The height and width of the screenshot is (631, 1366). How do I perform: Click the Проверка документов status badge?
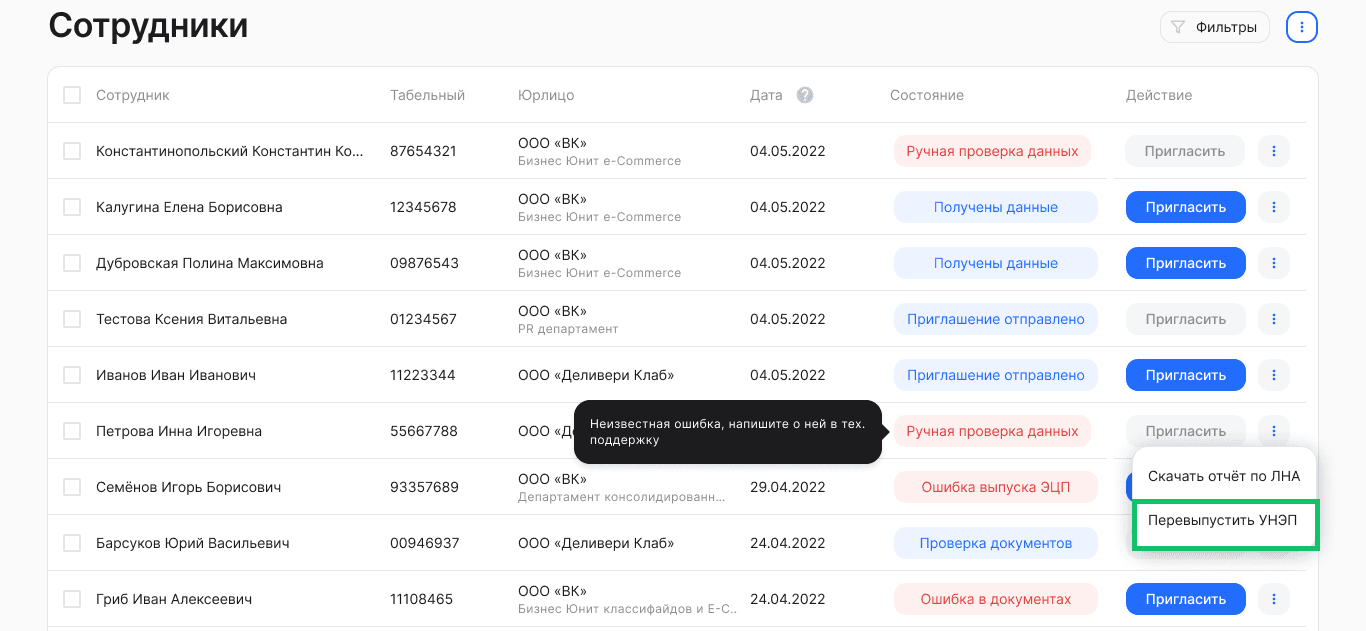coord(996,543)
